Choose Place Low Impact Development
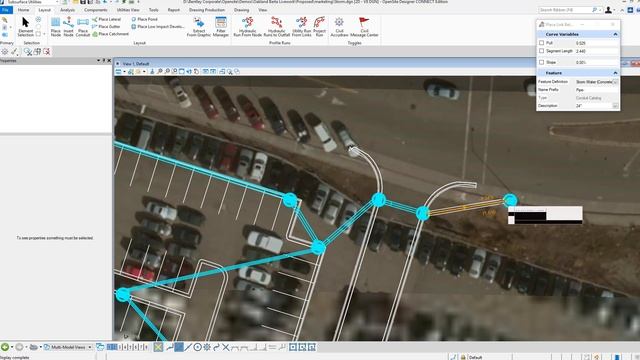The height and width of the screenshot is (360, 640). [x=158, y=27]
